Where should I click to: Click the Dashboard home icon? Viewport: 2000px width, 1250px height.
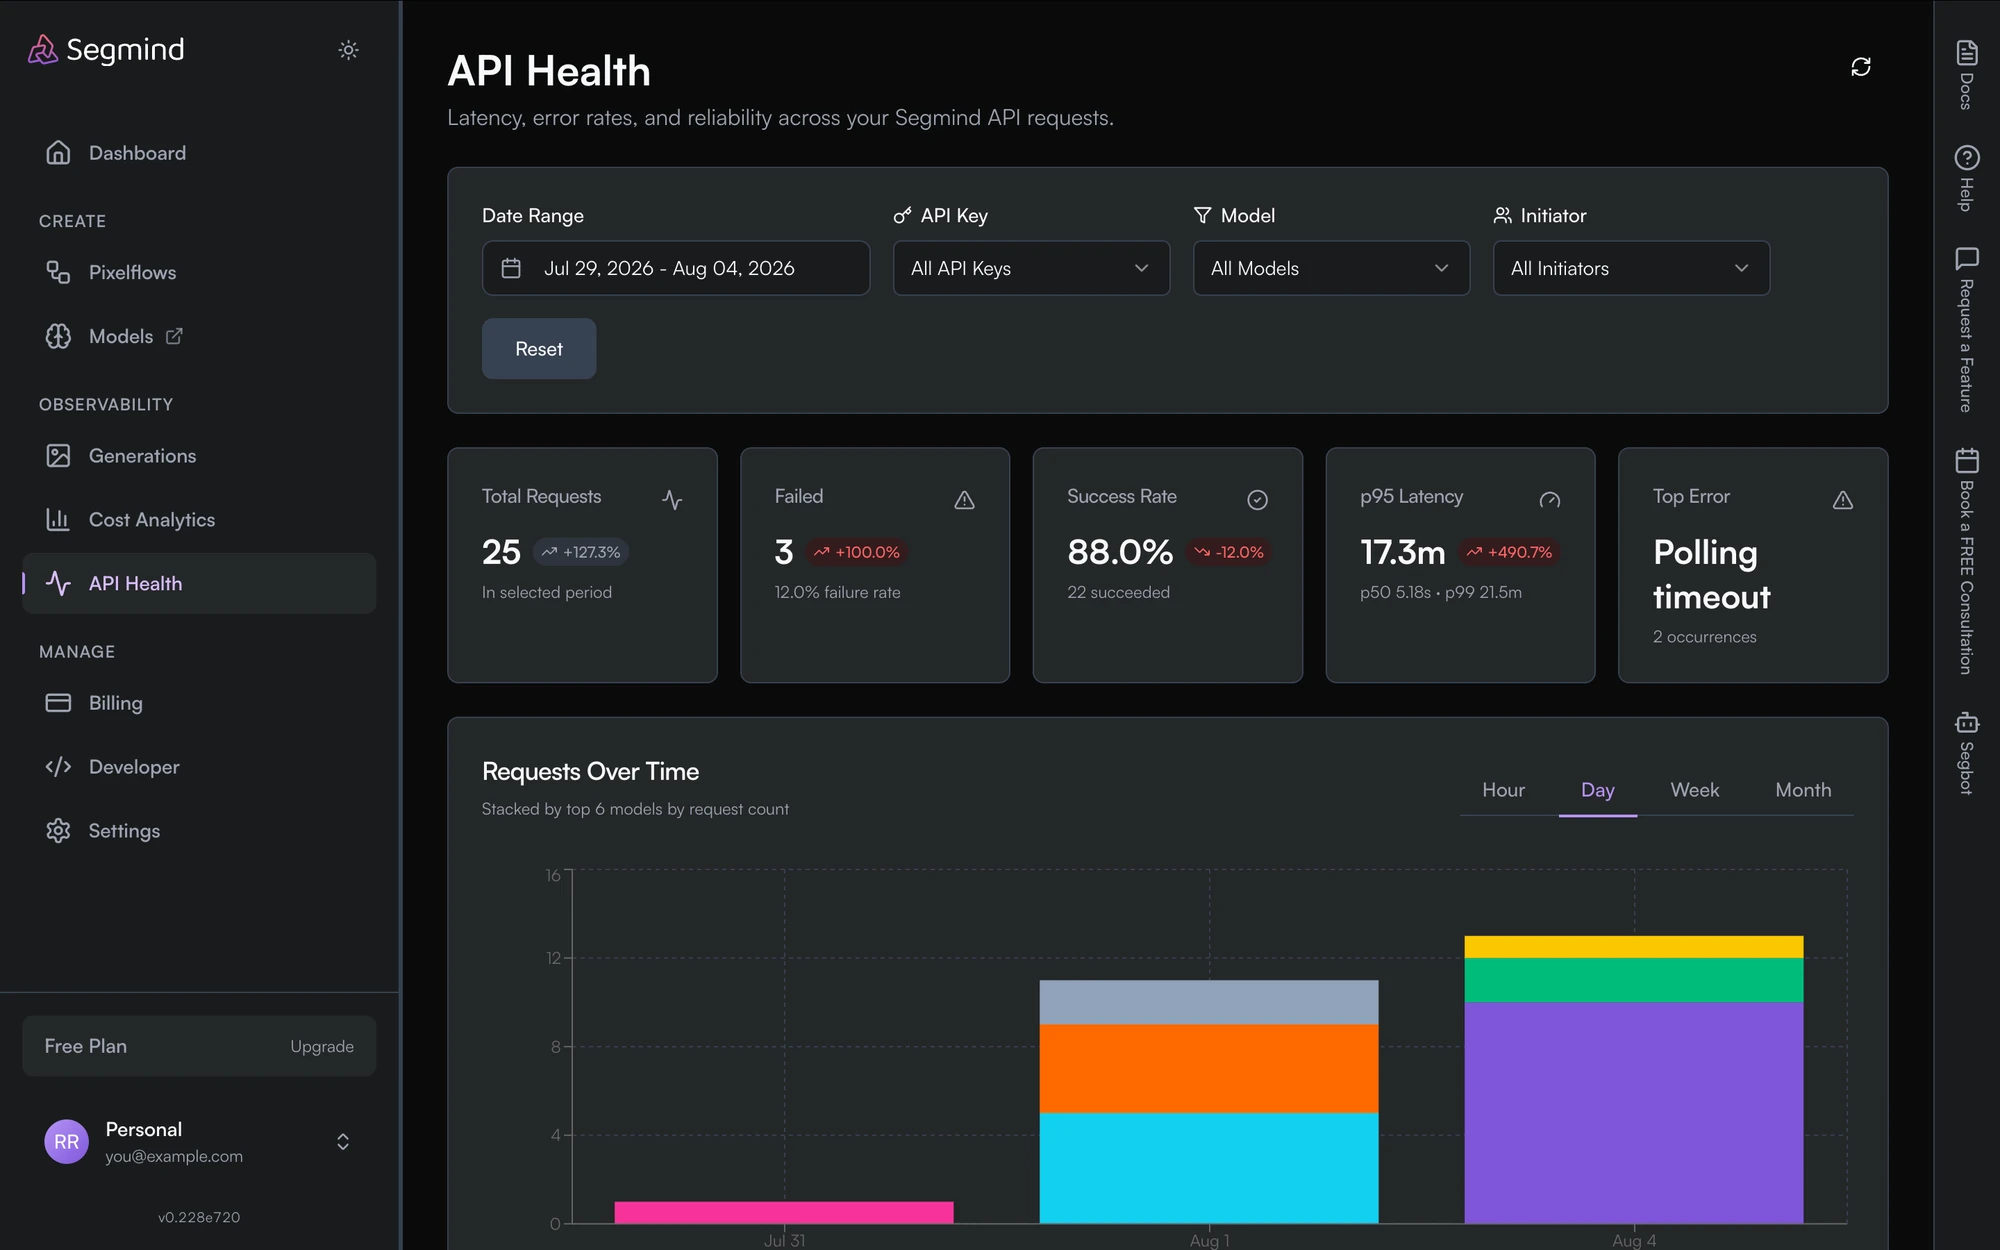point(58,153)
